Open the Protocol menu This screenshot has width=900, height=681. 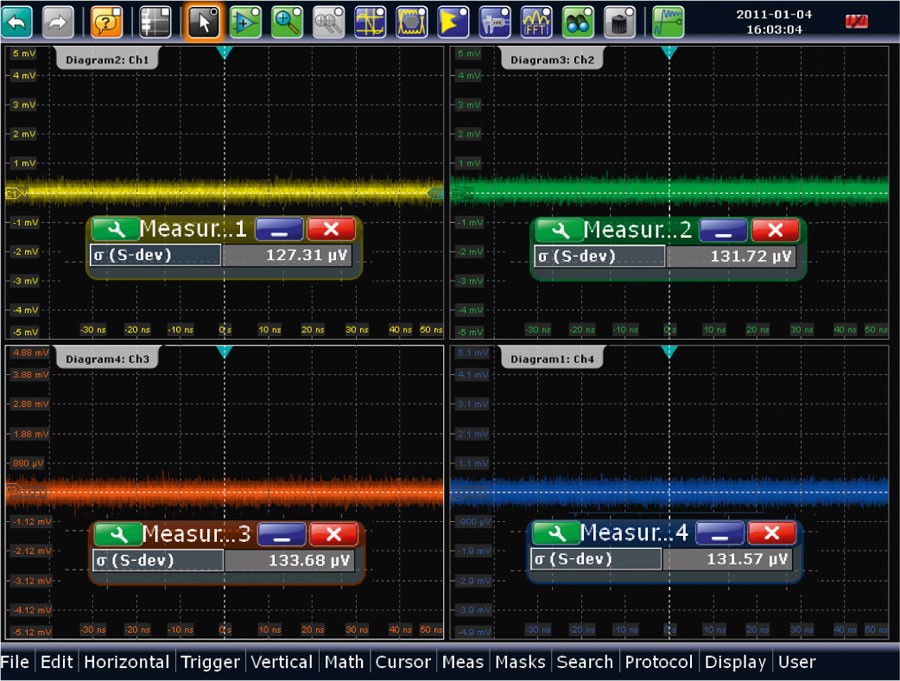click(658, 662)
